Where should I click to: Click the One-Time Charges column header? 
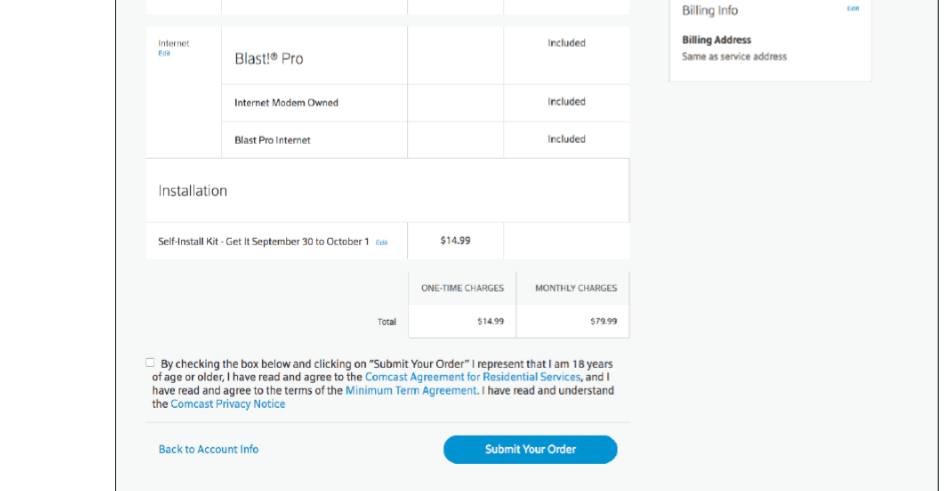462,288
